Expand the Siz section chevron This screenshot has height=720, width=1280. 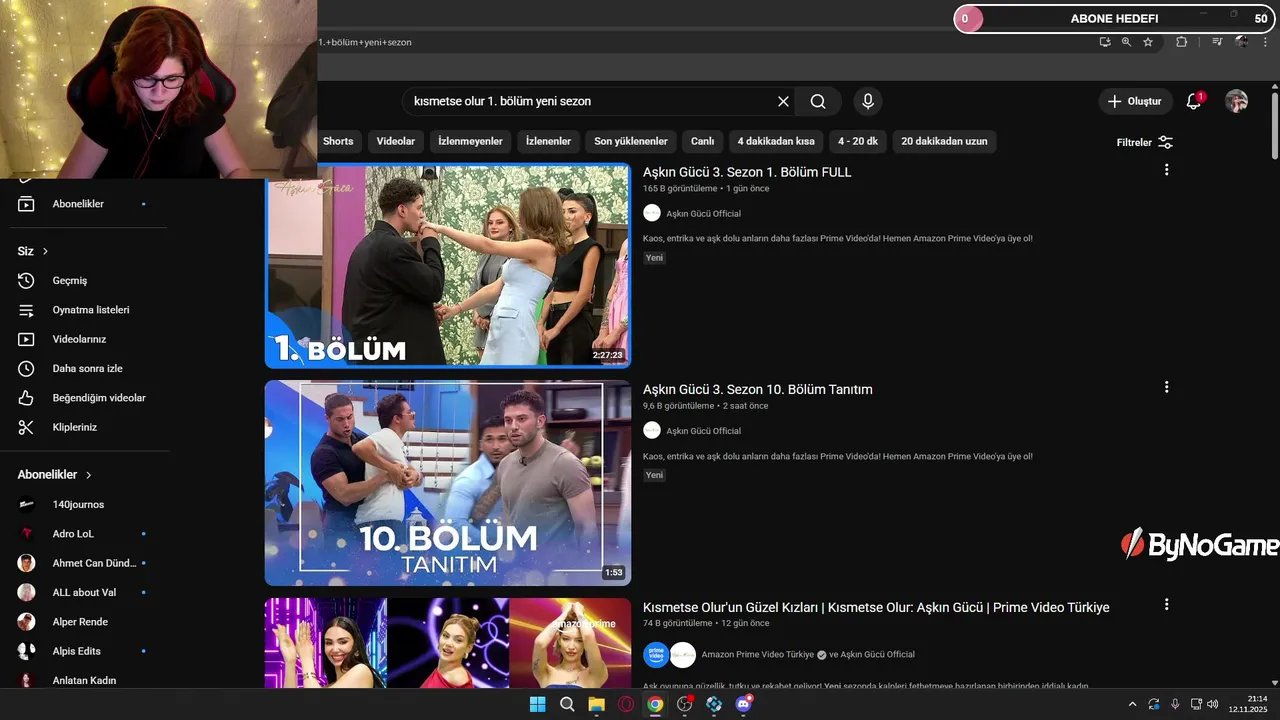click(x=45, y=251)
